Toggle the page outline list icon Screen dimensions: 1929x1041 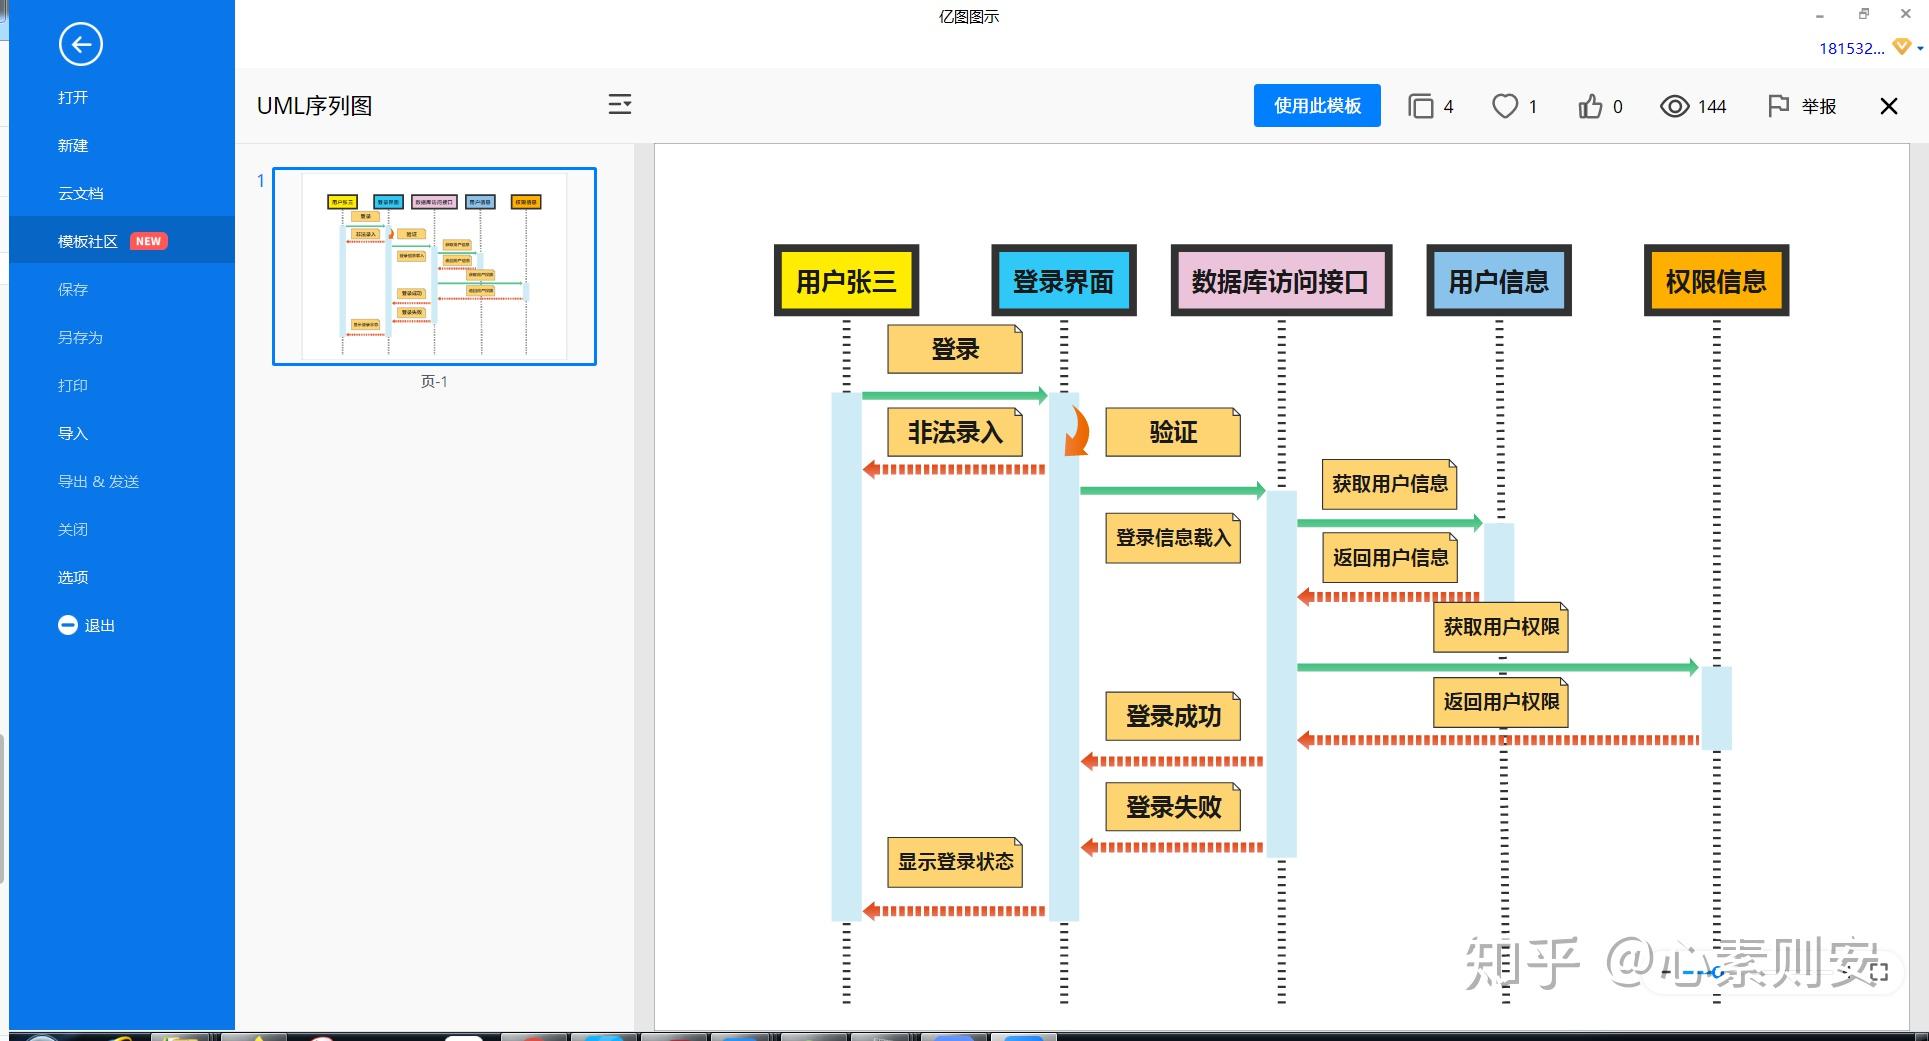coord(620,105)
